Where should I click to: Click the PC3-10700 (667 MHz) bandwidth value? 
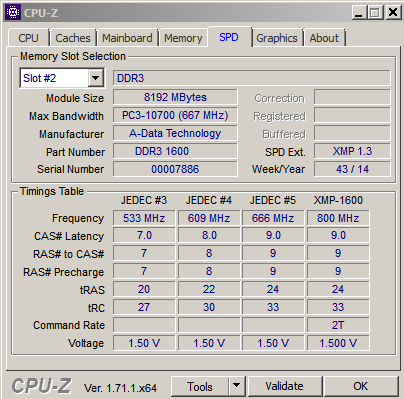[175, 115]
